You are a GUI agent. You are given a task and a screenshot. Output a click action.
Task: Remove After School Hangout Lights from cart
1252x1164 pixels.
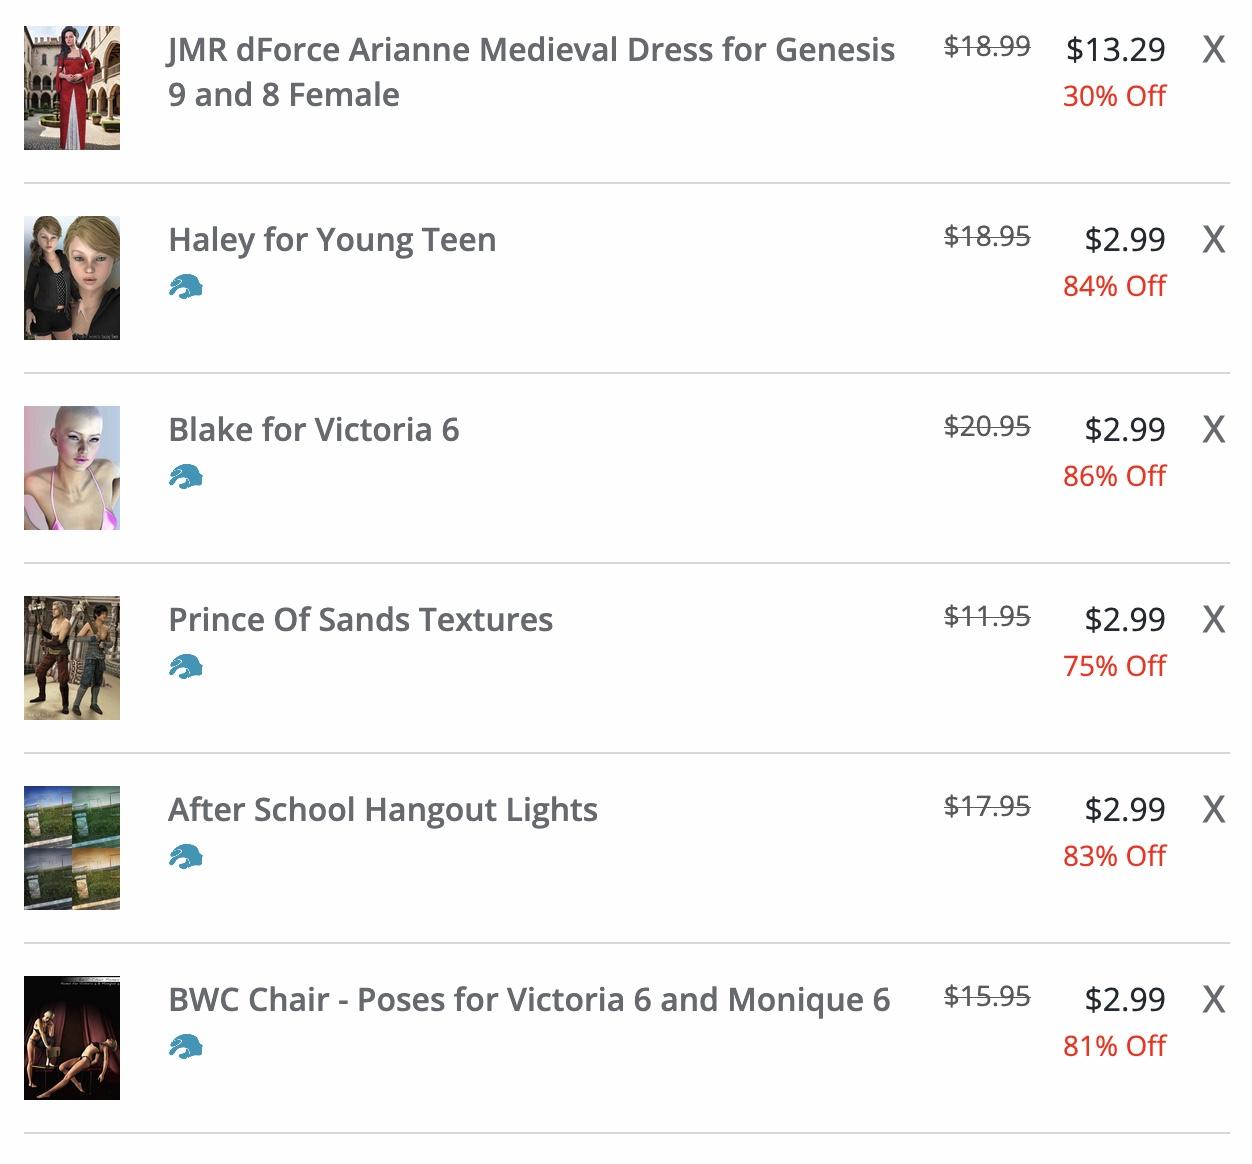click(1213, 809)
